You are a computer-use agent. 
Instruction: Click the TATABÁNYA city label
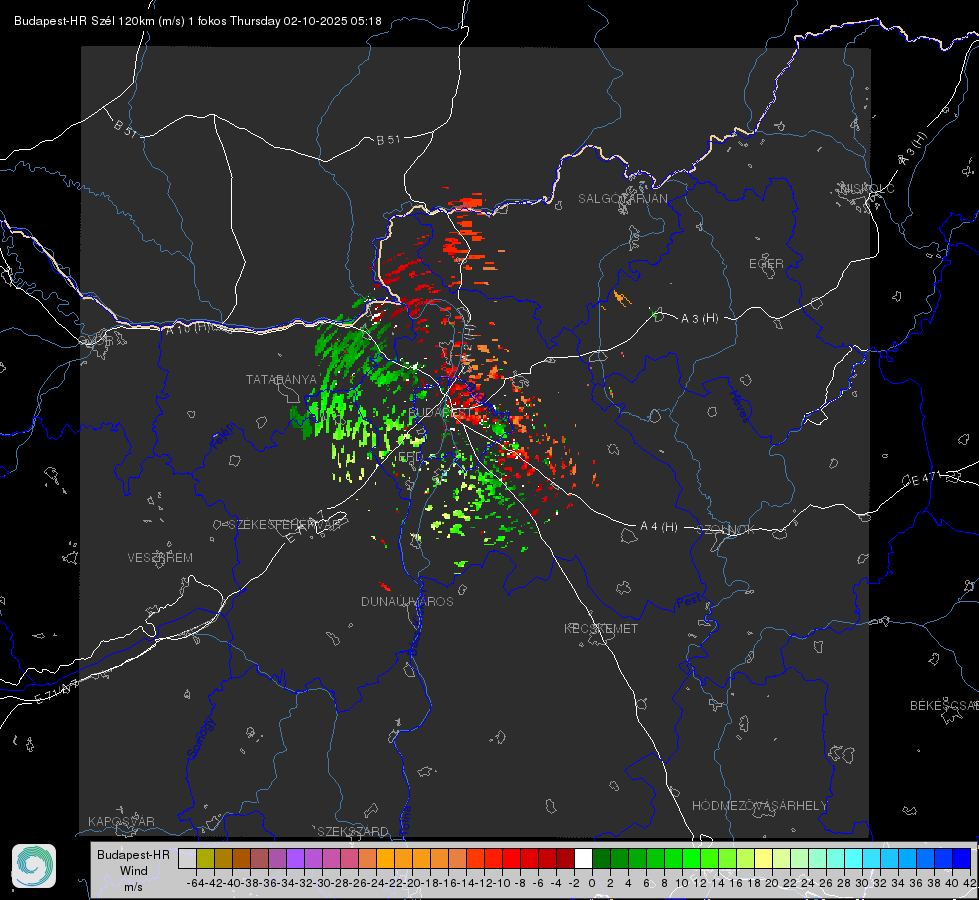click(281, 379)
